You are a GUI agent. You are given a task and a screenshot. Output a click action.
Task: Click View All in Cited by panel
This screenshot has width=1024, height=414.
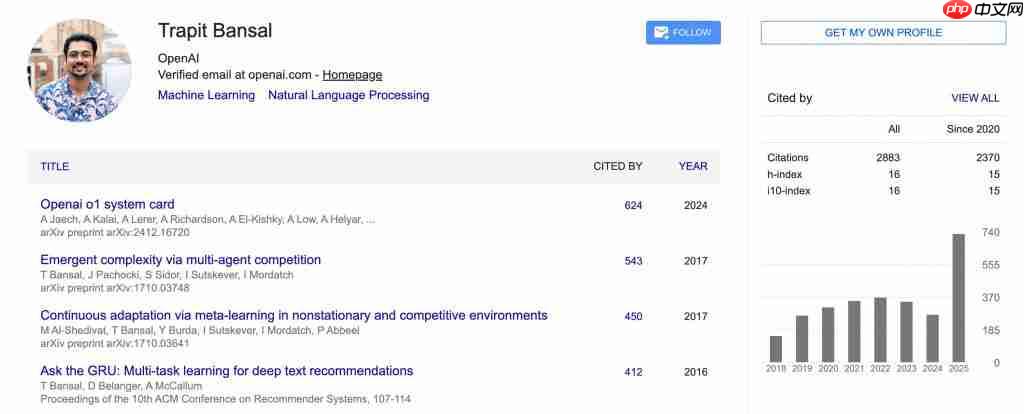point(975,99)
